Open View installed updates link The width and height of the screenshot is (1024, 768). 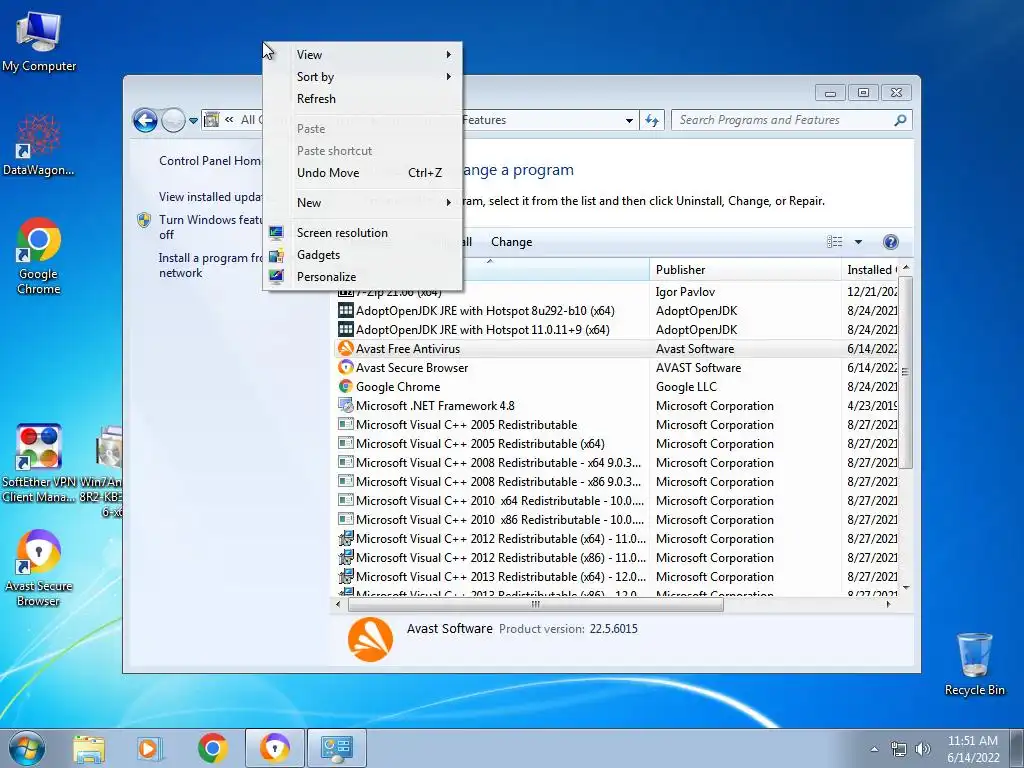coord(211,197)
